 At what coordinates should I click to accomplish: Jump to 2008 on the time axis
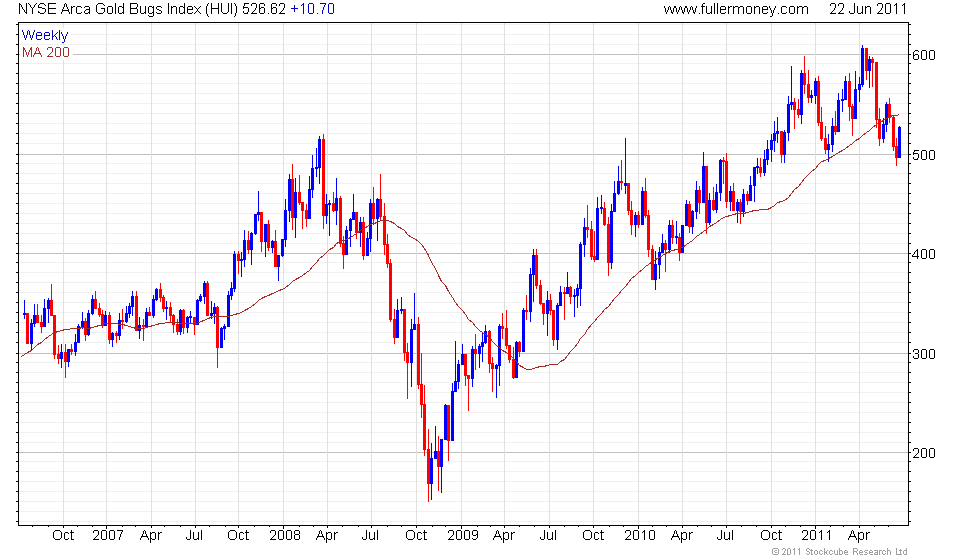coord(283,535)
